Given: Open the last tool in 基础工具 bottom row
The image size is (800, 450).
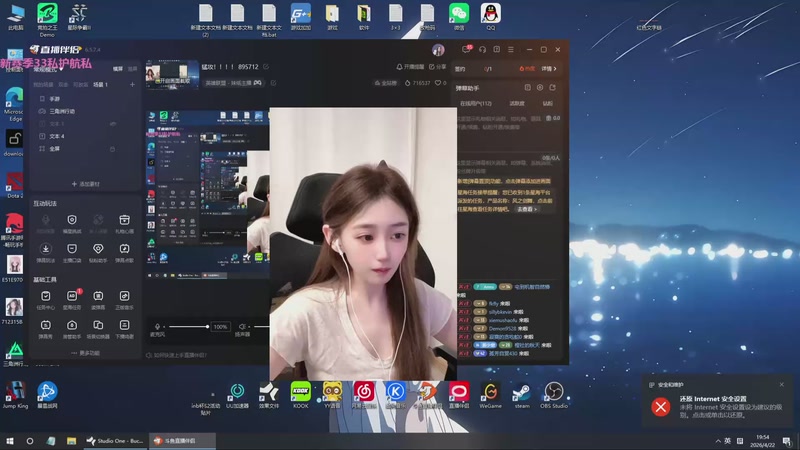Looking at the screenshot, I should pos(124,329).
